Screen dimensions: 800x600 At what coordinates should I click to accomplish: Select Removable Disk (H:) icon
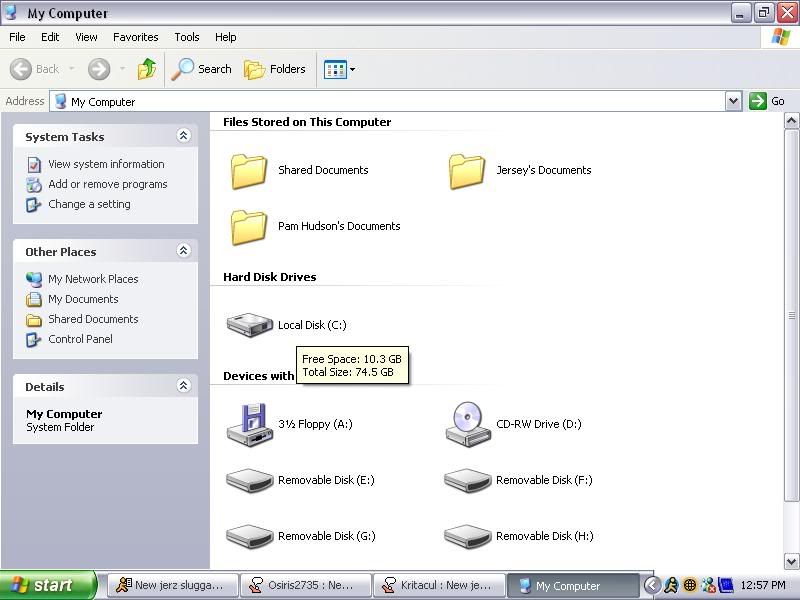click(x=468, y=536)
